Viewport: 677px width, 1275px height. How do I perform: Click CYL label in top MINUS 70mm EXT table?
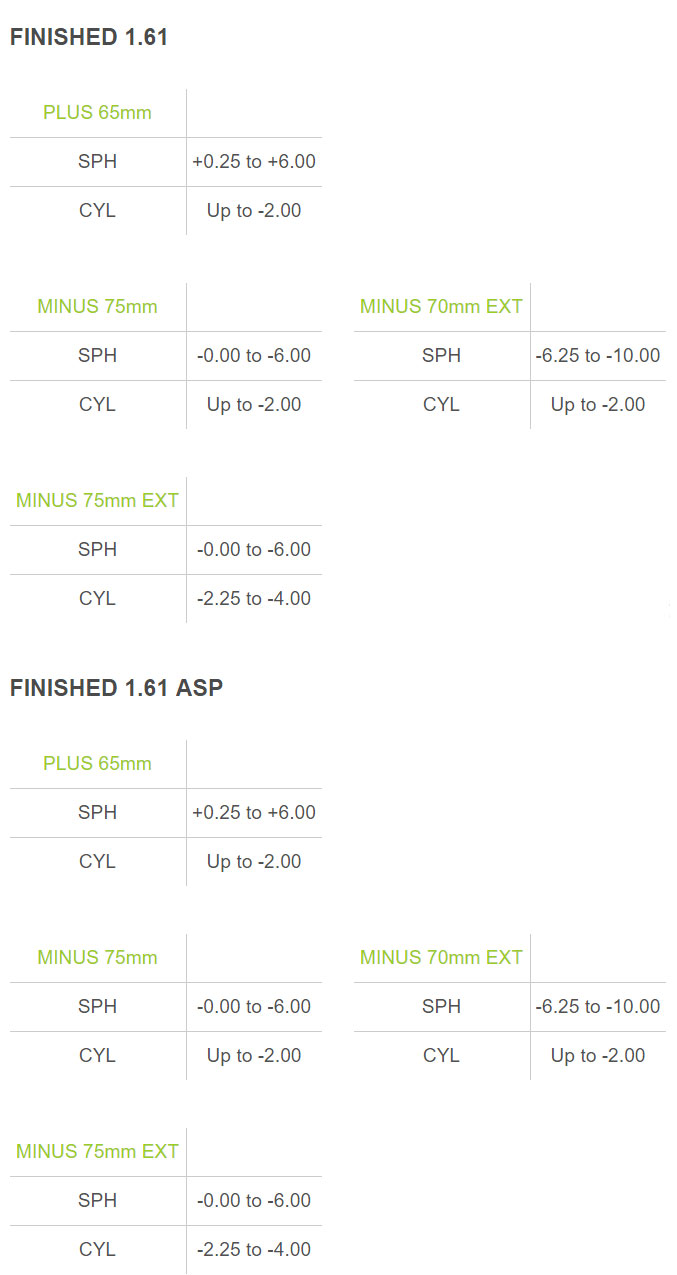(x=441, y=405)
